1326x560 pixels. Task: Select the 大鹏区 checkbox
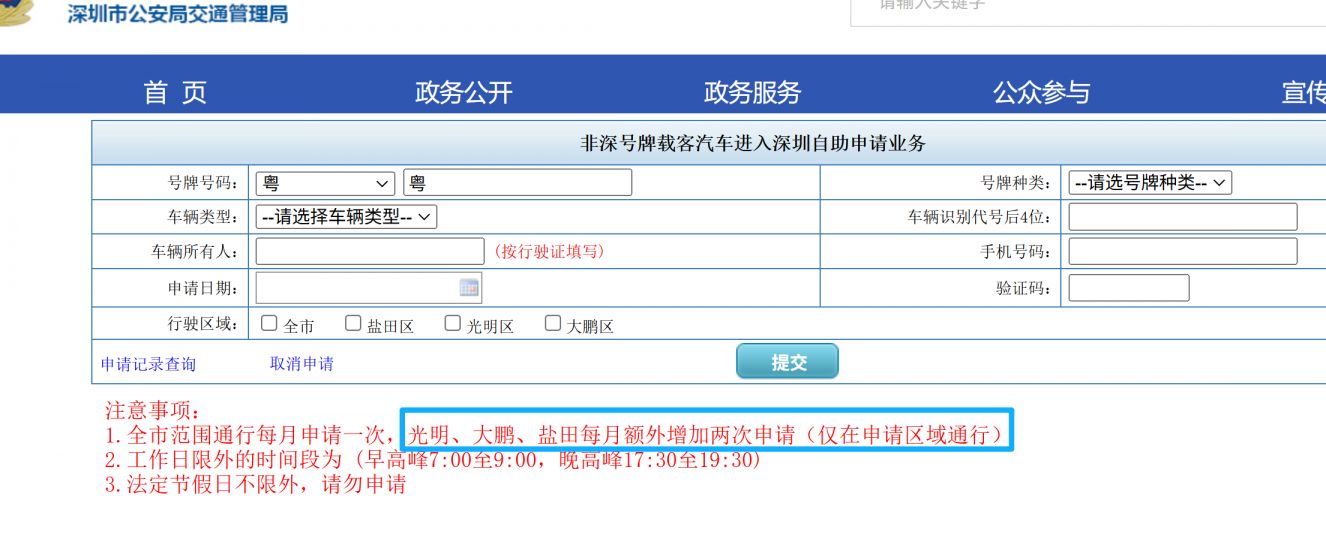coord(553,323)
